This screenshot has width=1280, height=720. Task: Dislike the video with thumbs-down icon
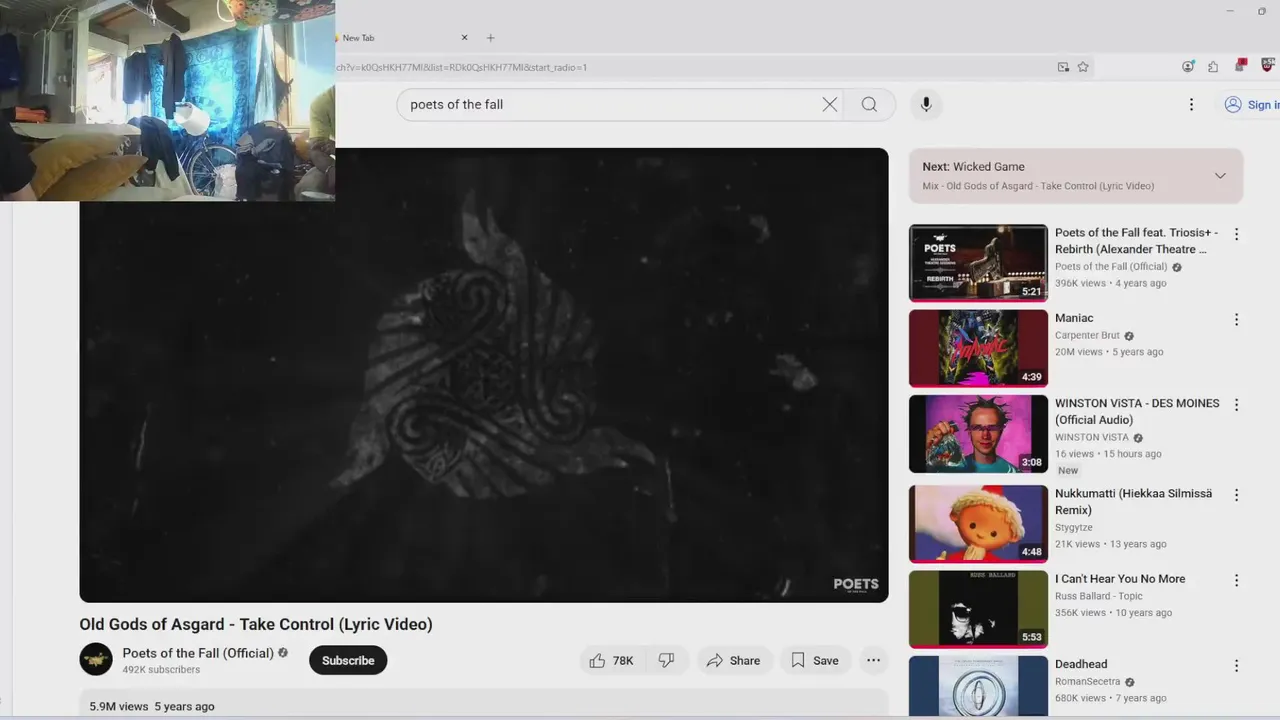tap(666, 660)
